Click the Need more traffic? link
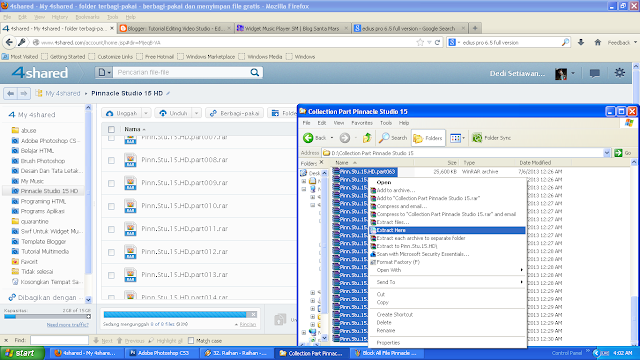Image resolution: width=640 pixels, height=360 pixels. click(x=67, y=325)
